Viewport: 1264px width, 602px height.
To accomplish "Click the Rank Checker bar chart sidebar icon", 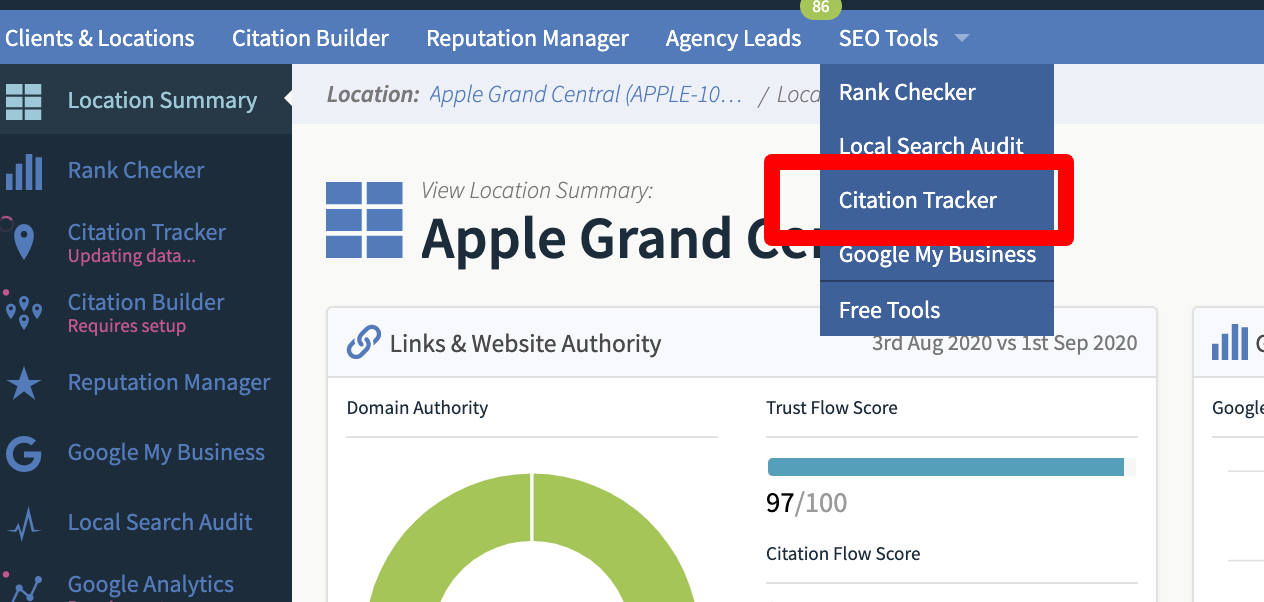I will [24, 172].
